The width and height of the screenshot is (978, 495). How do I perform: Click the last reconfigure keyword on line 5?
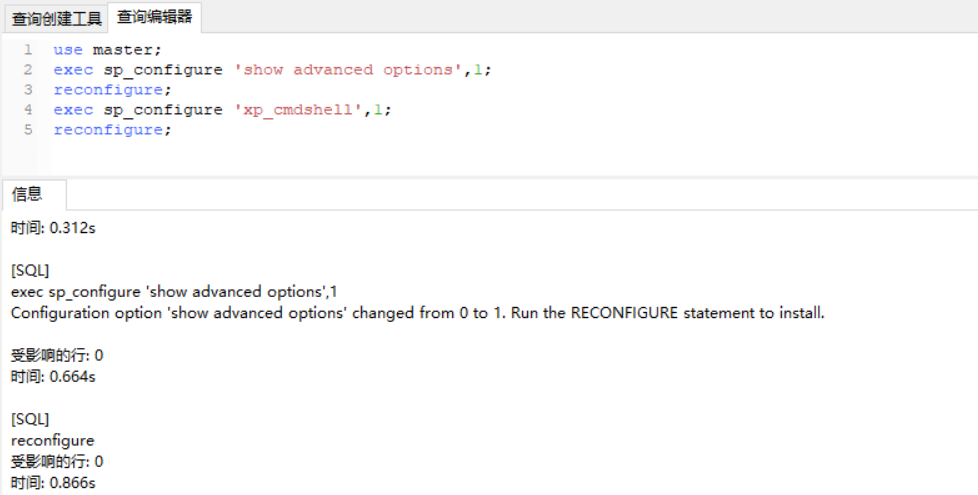109,130
